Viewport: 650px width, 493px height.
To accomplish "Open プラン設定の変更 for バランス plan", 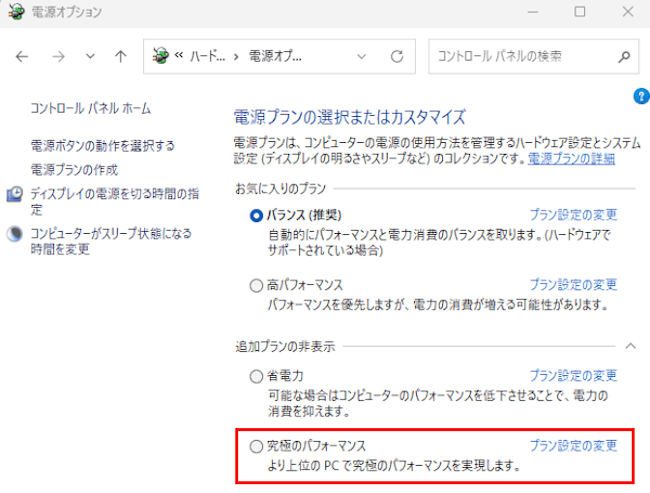I will point(573,215).
